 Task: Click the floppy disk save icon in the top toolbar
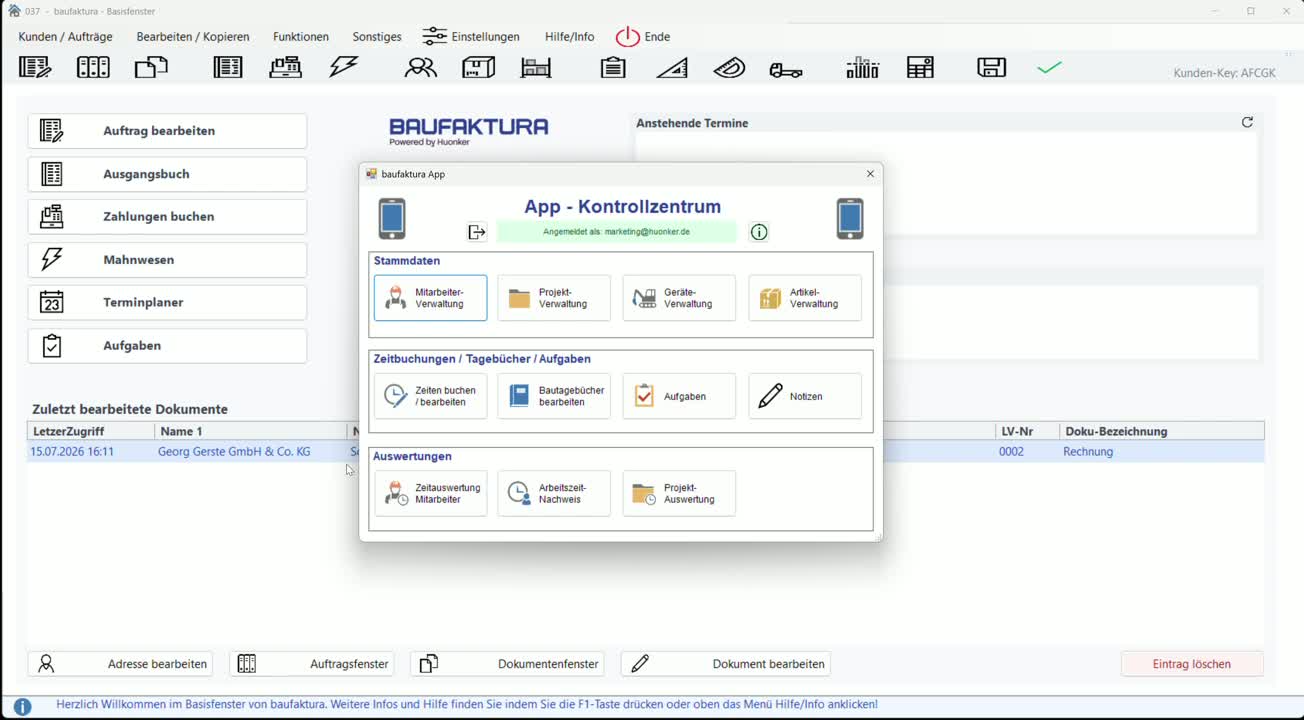992,68
